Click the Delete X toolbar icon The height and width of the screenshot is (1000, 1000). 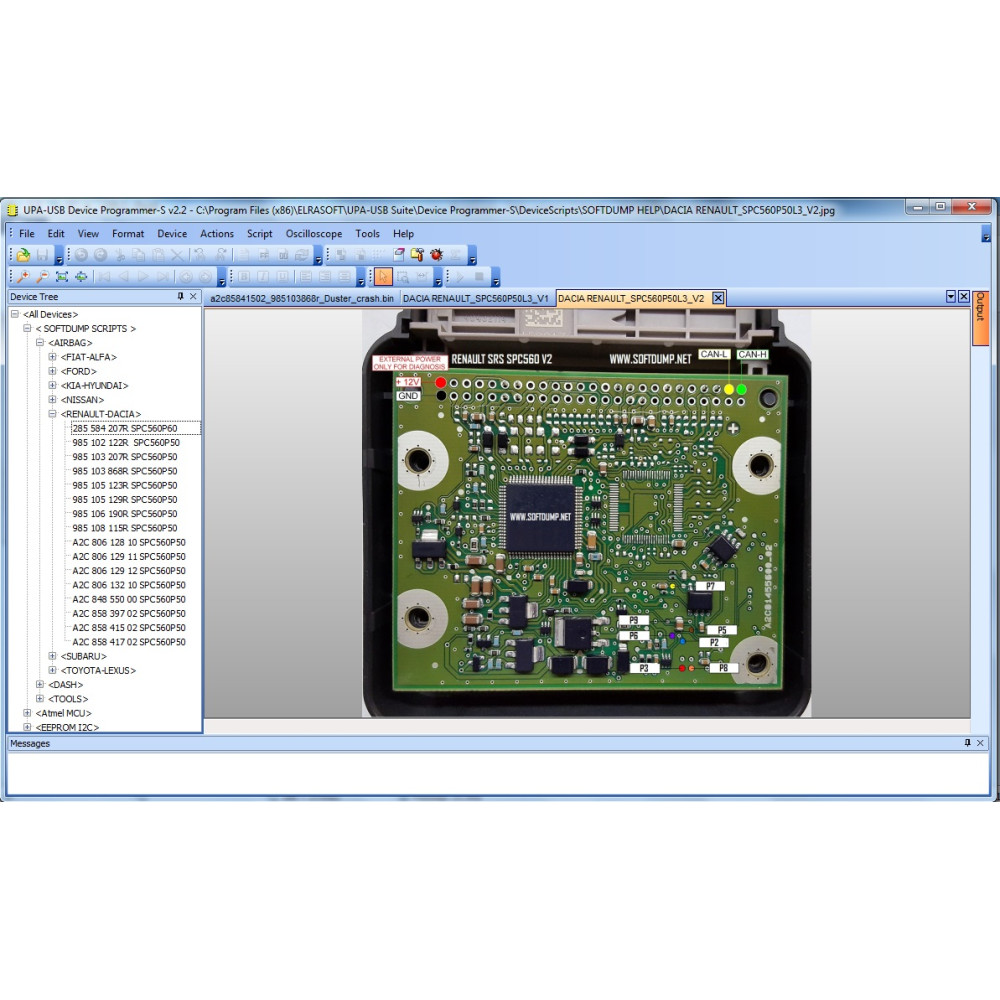tap(177, 255)
